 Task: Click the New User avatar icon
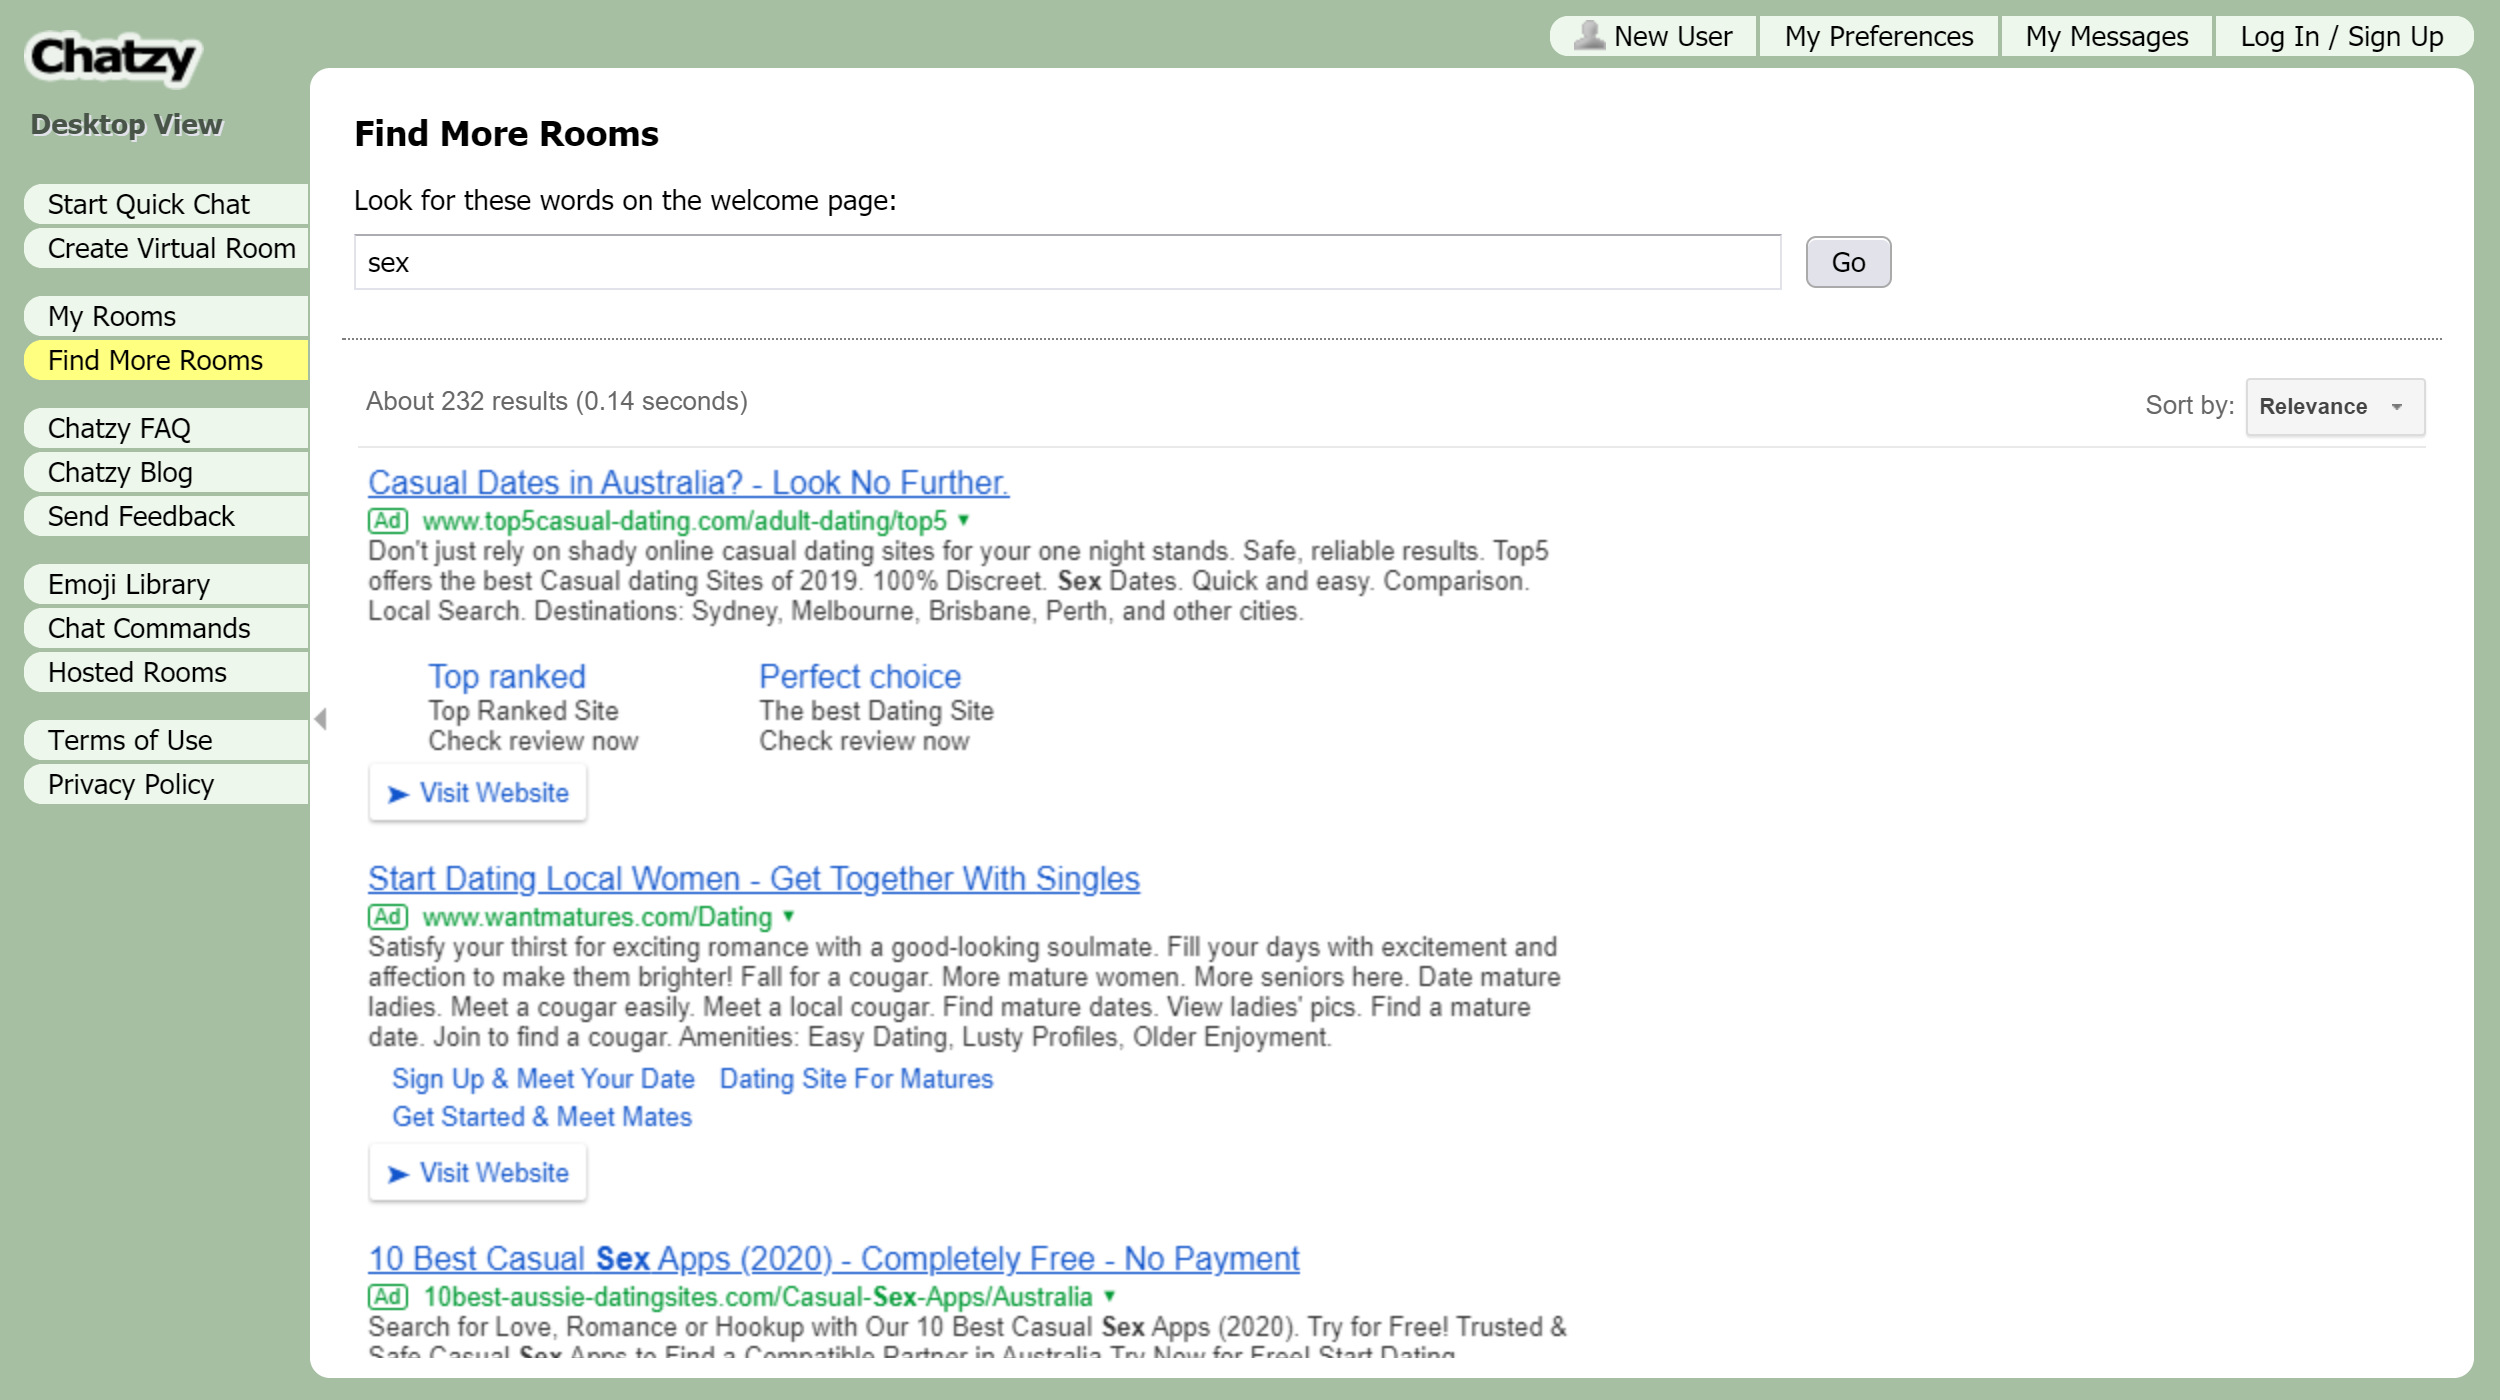click(1588, 36)
